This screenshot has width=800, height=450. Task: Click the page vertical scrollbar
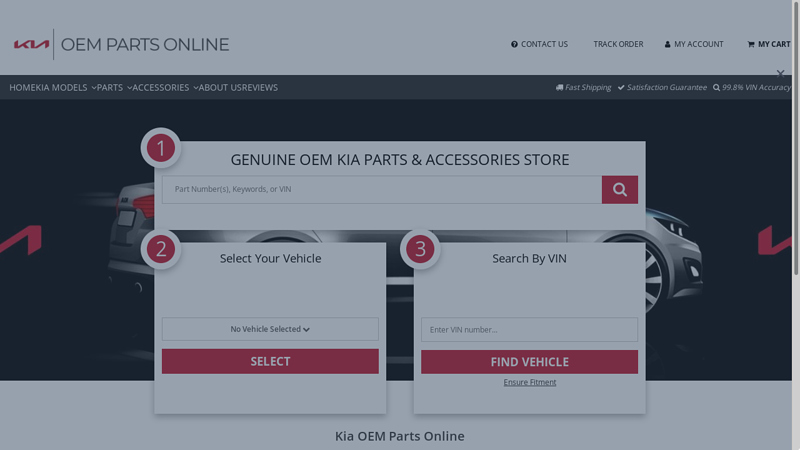coord(795,138)
